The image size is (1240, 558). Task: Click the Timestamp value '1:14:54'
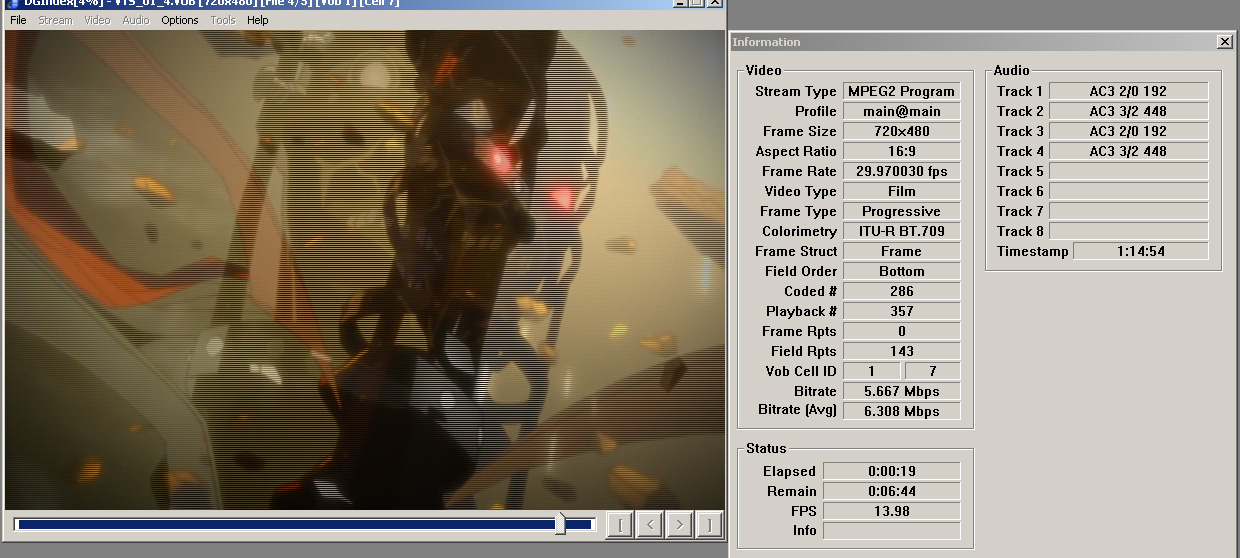1141,251
